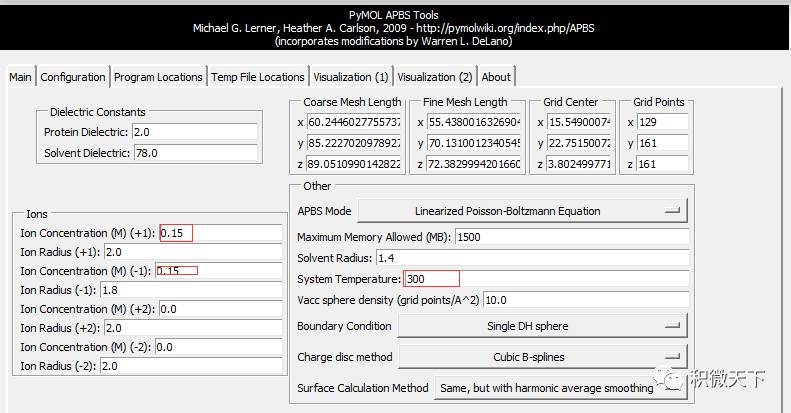The image size is (791, 413).
Task: Click Grid Points z field
Action: pos(662,164)
